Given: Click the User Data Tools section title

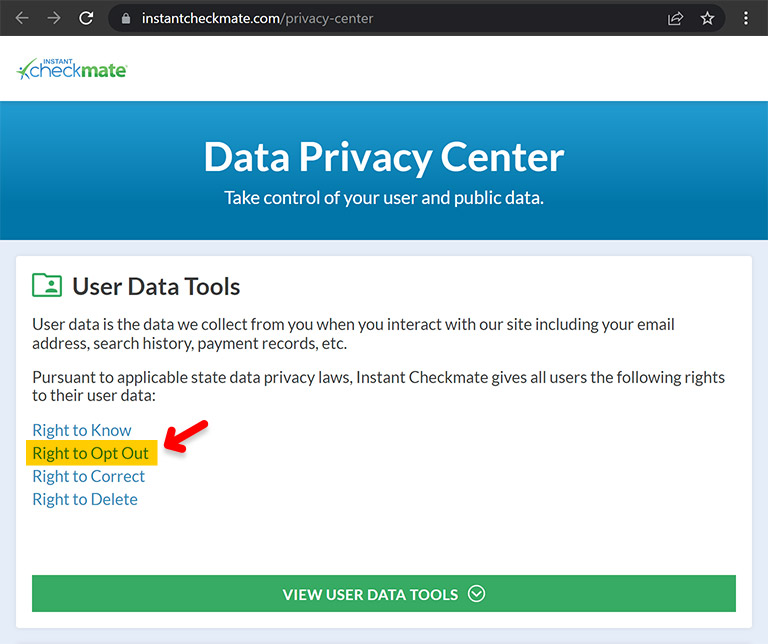Looking at the screenshot, I should (x=156, y=286).
